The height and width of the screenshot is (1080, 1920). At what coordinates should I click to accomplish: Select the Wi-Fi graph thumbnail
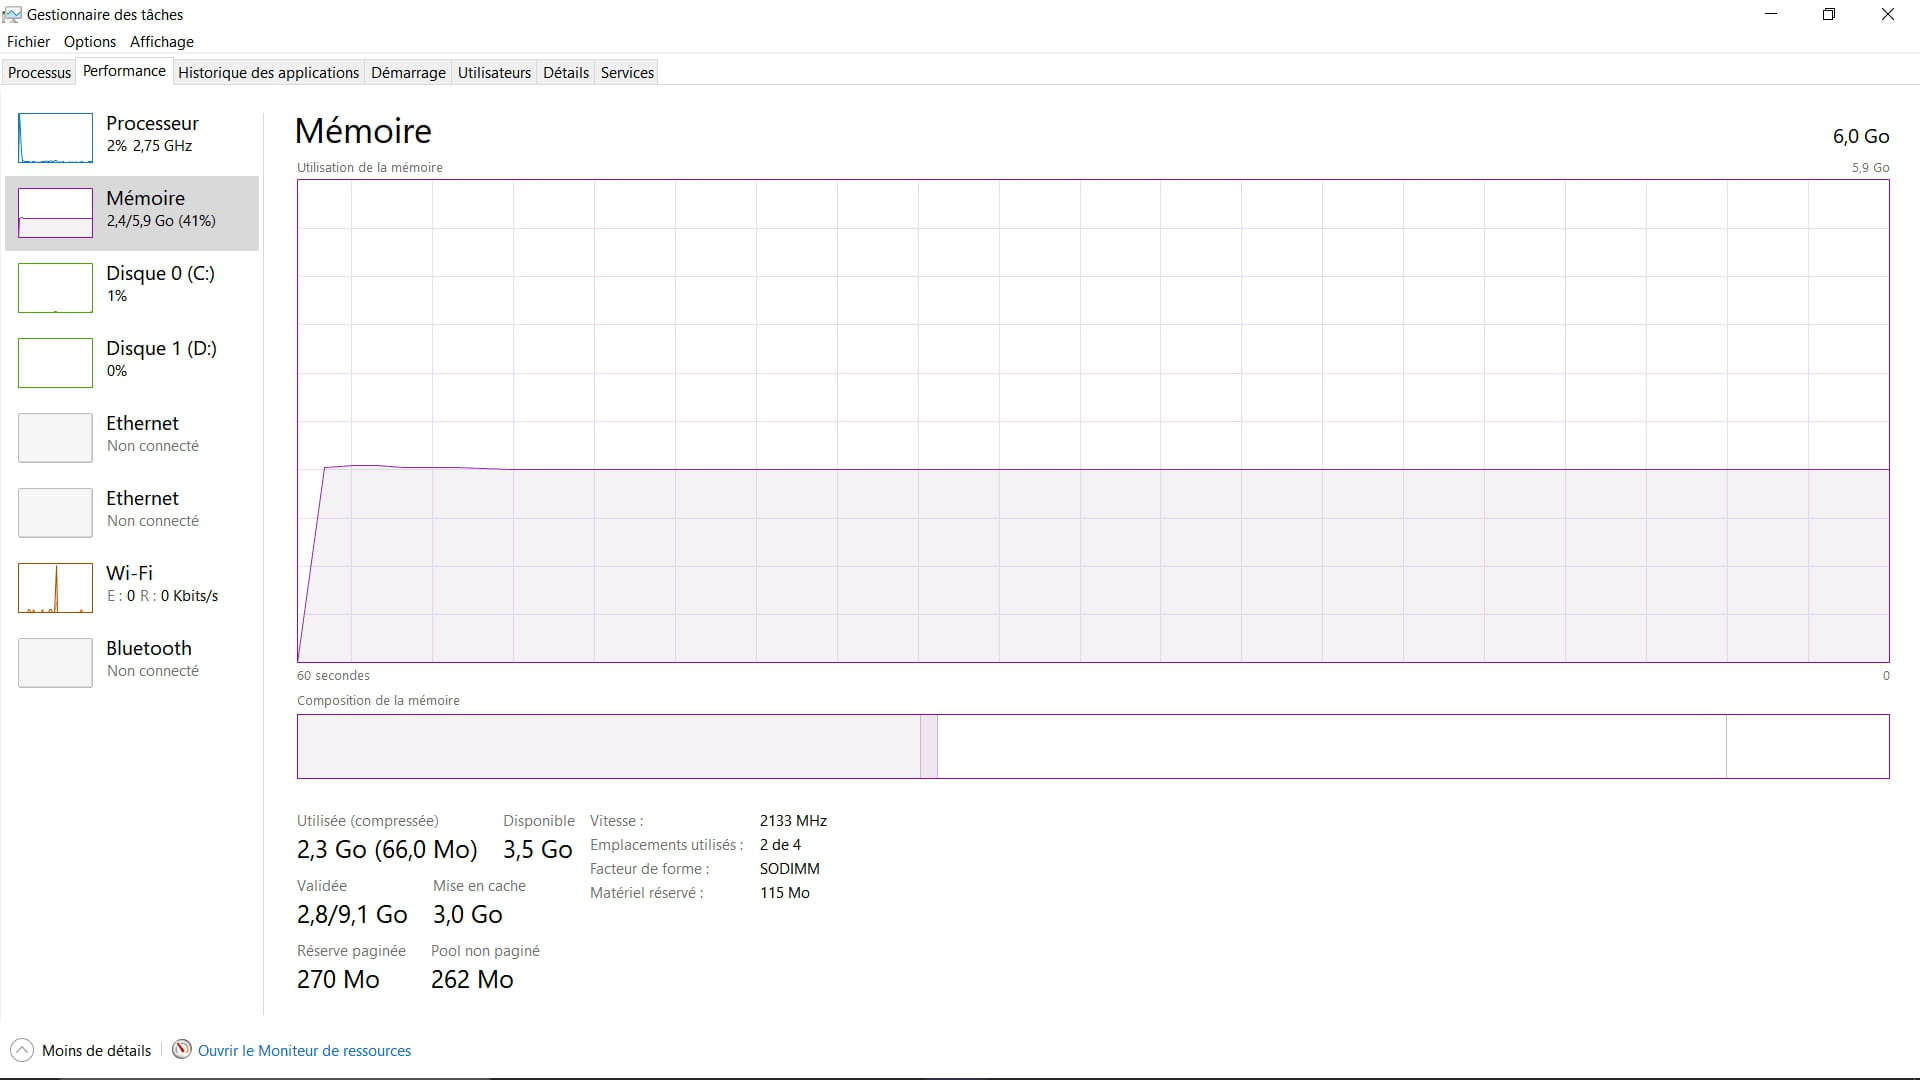click(55, 588)
